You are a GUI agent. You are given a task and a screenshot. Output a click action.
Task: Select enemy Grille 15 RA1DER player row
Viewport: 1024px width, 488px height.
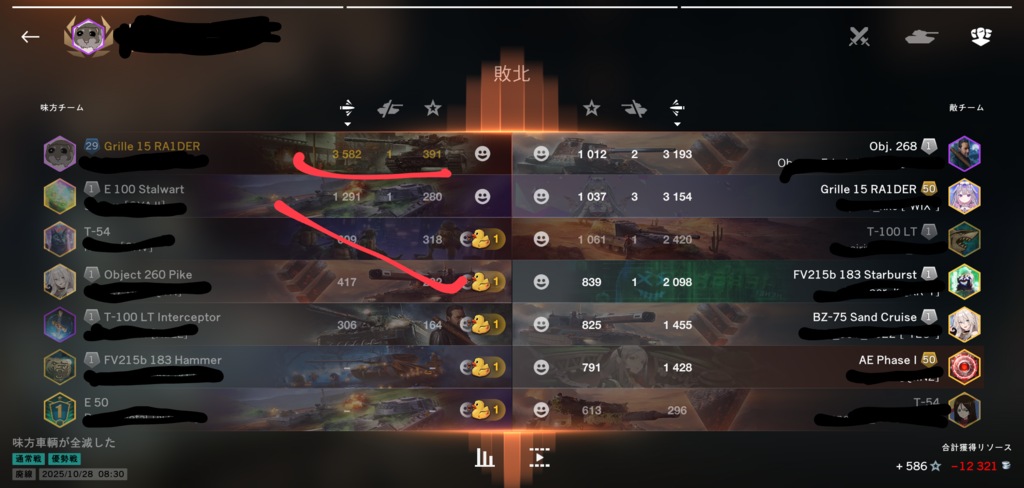pyautogui.click(x=747, y=197)
